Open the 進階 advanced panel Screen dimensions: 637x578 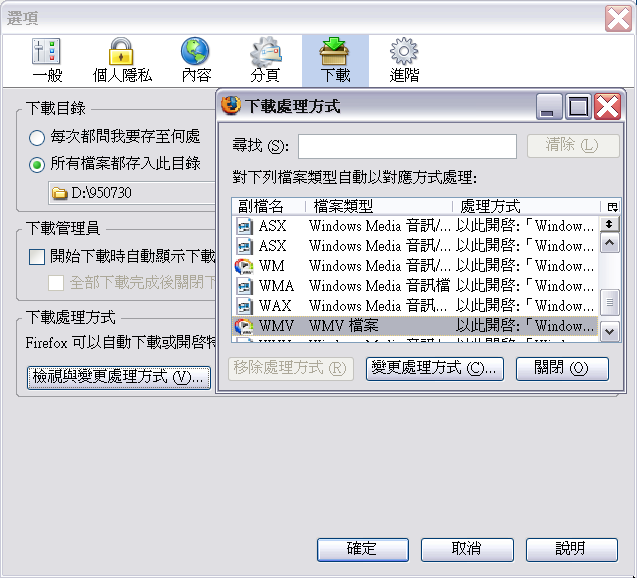(404, 61)
